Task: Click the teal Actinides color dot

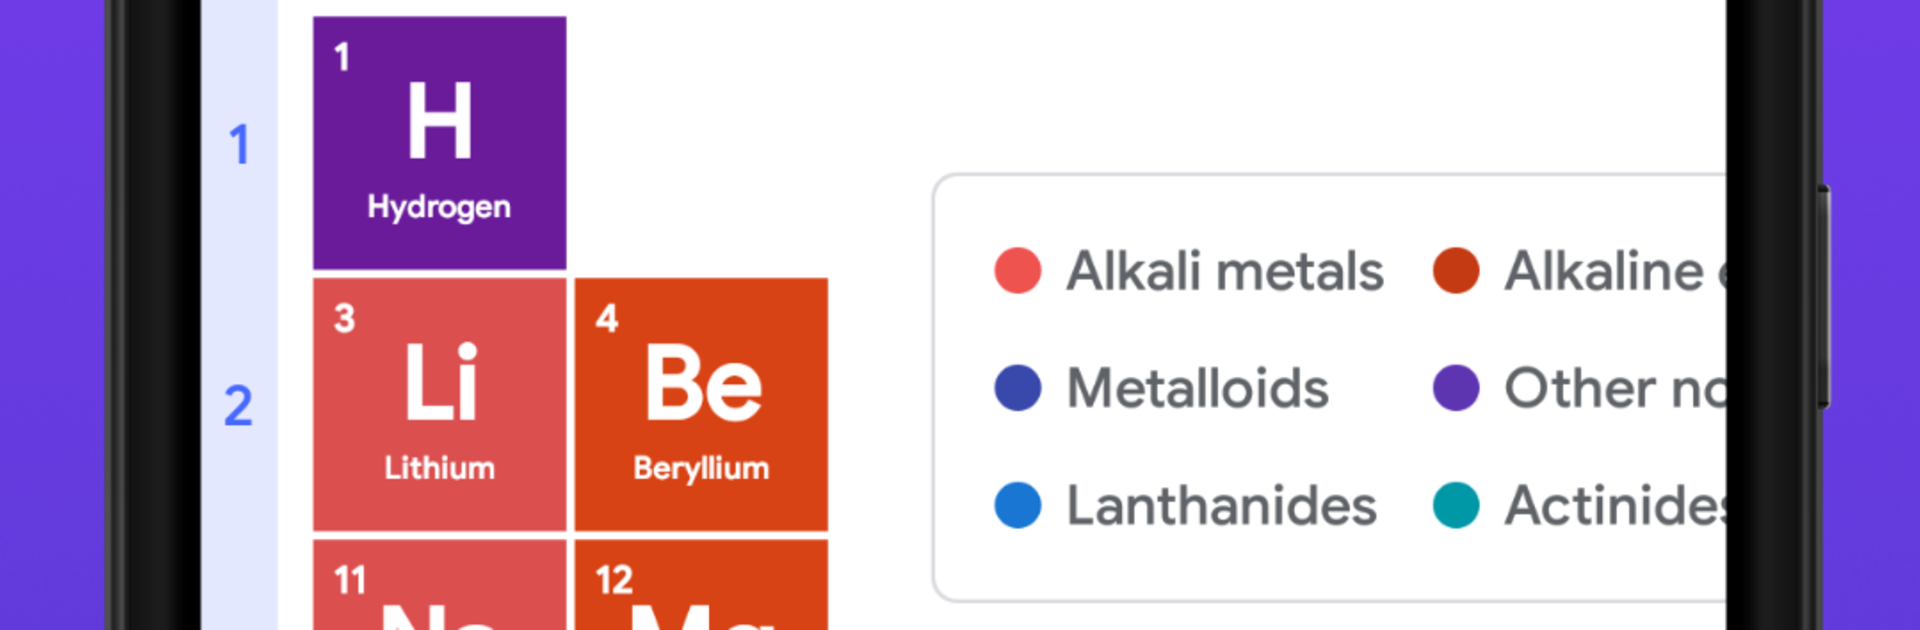Action: [x=1456, y=505]
